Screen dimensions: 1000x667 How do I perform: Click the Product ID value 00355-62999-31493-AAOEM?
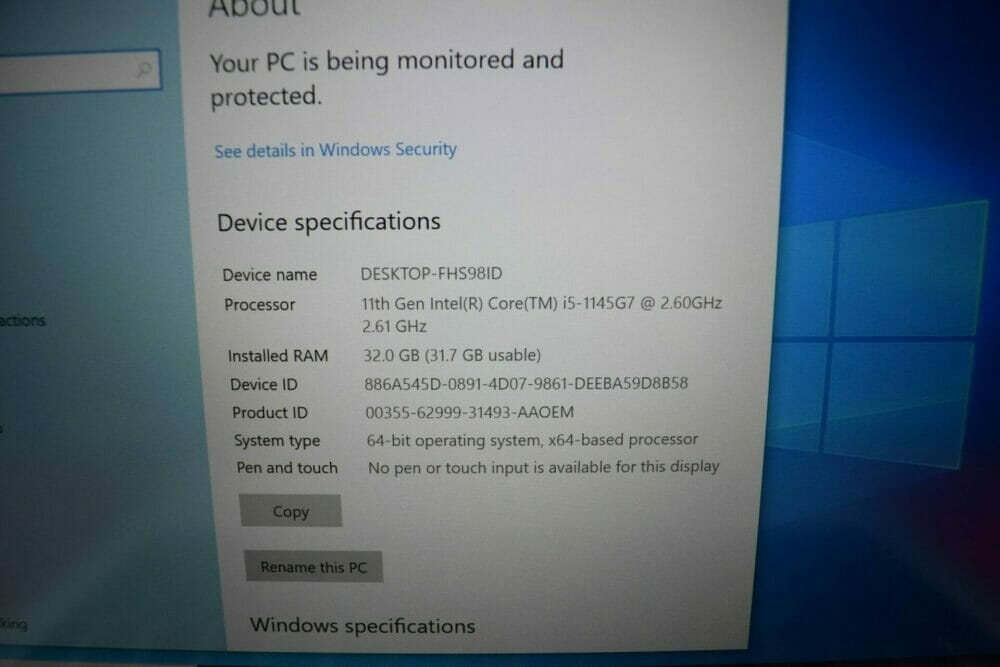pyautogui.click(x=469, y=413)
